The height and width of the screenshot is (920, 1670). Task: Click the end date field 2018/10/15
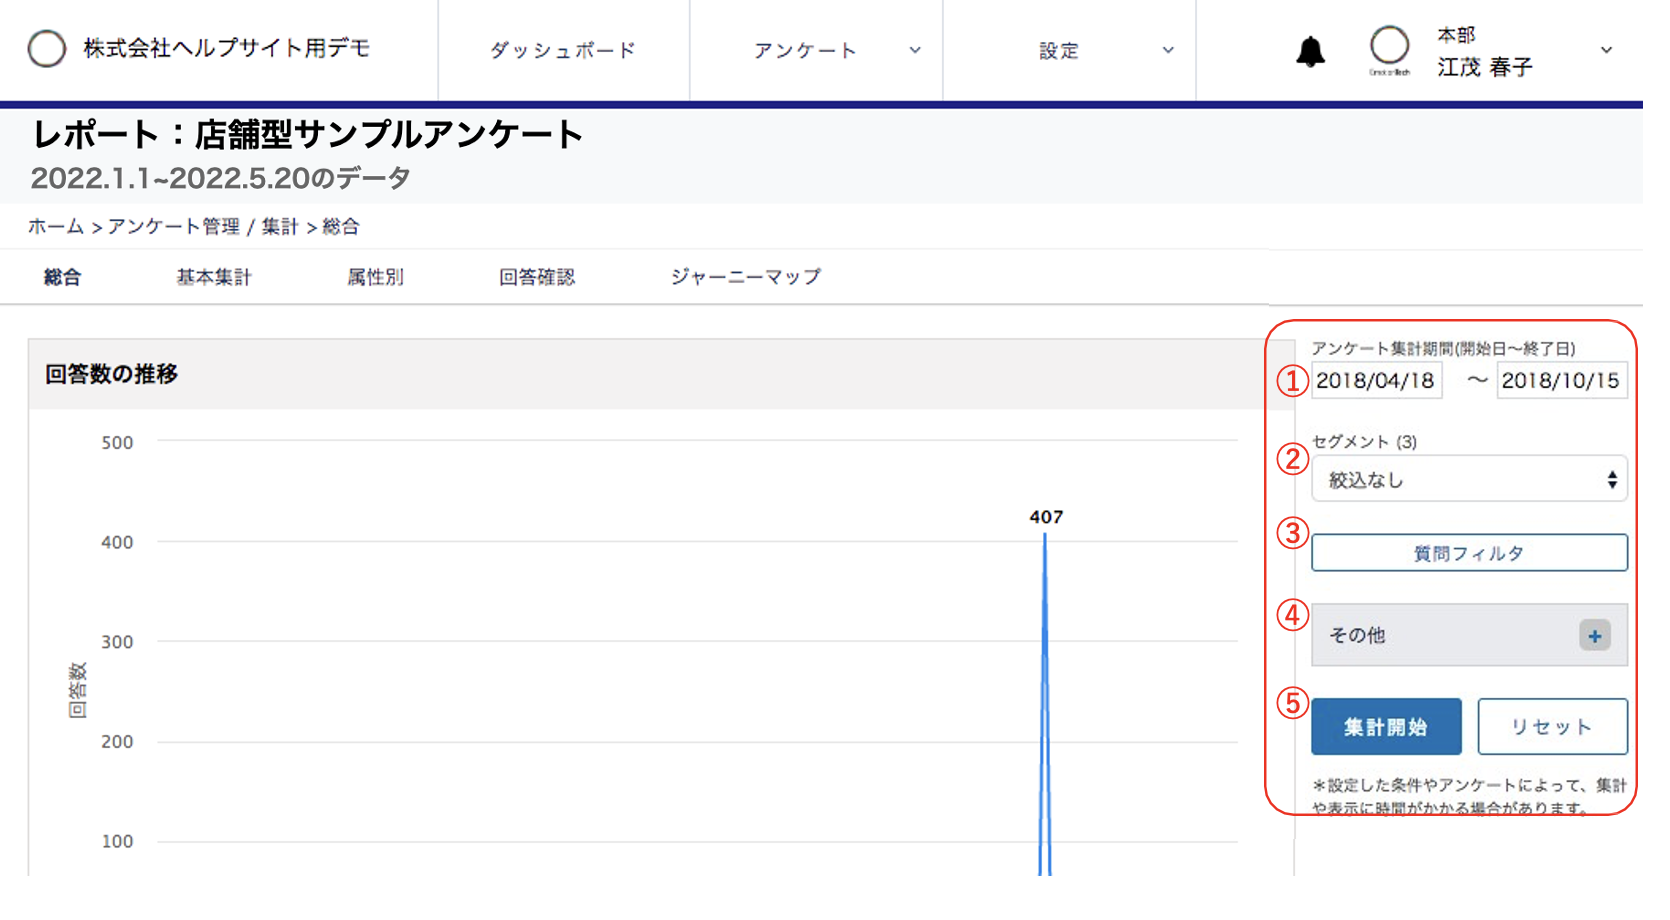click(x=1561, y=380)
